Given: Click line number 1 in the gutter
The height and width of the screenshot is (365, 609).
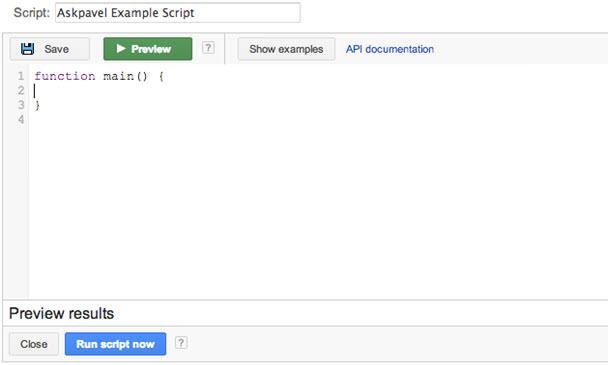Looking at the screenshot, I should (21, 76).
